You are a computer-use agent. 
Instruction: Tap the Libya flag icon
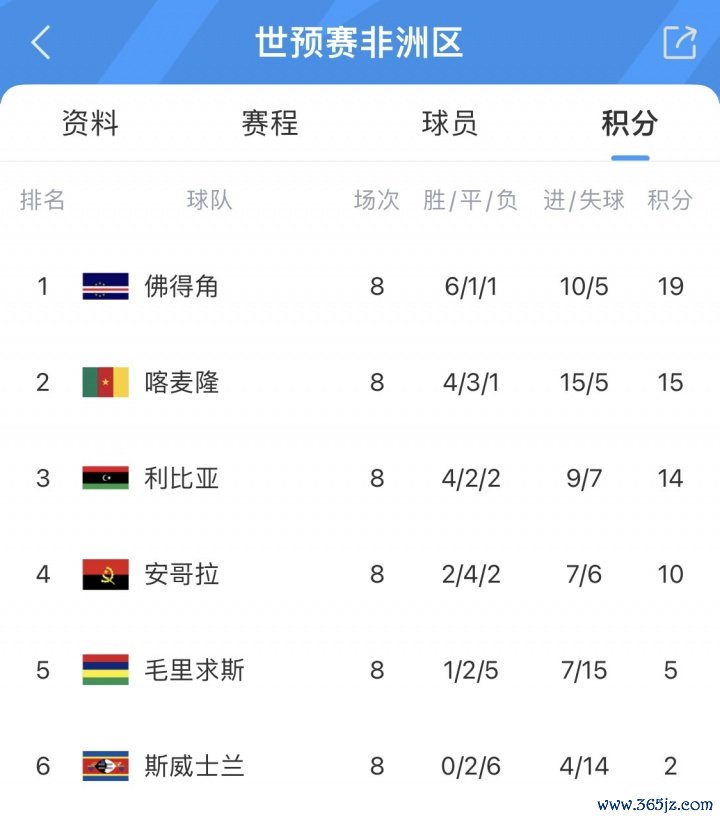[105, 478]
